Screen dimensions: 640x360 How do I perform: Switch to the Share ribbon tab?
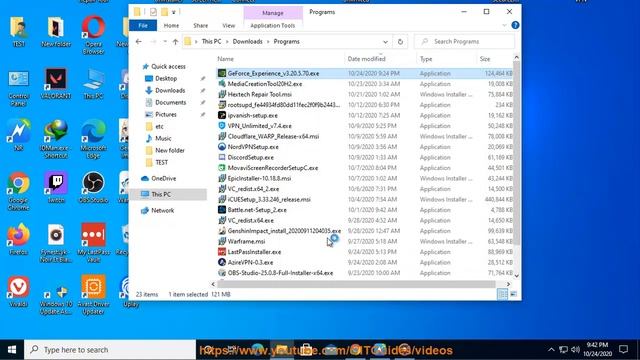coord(200,25)
